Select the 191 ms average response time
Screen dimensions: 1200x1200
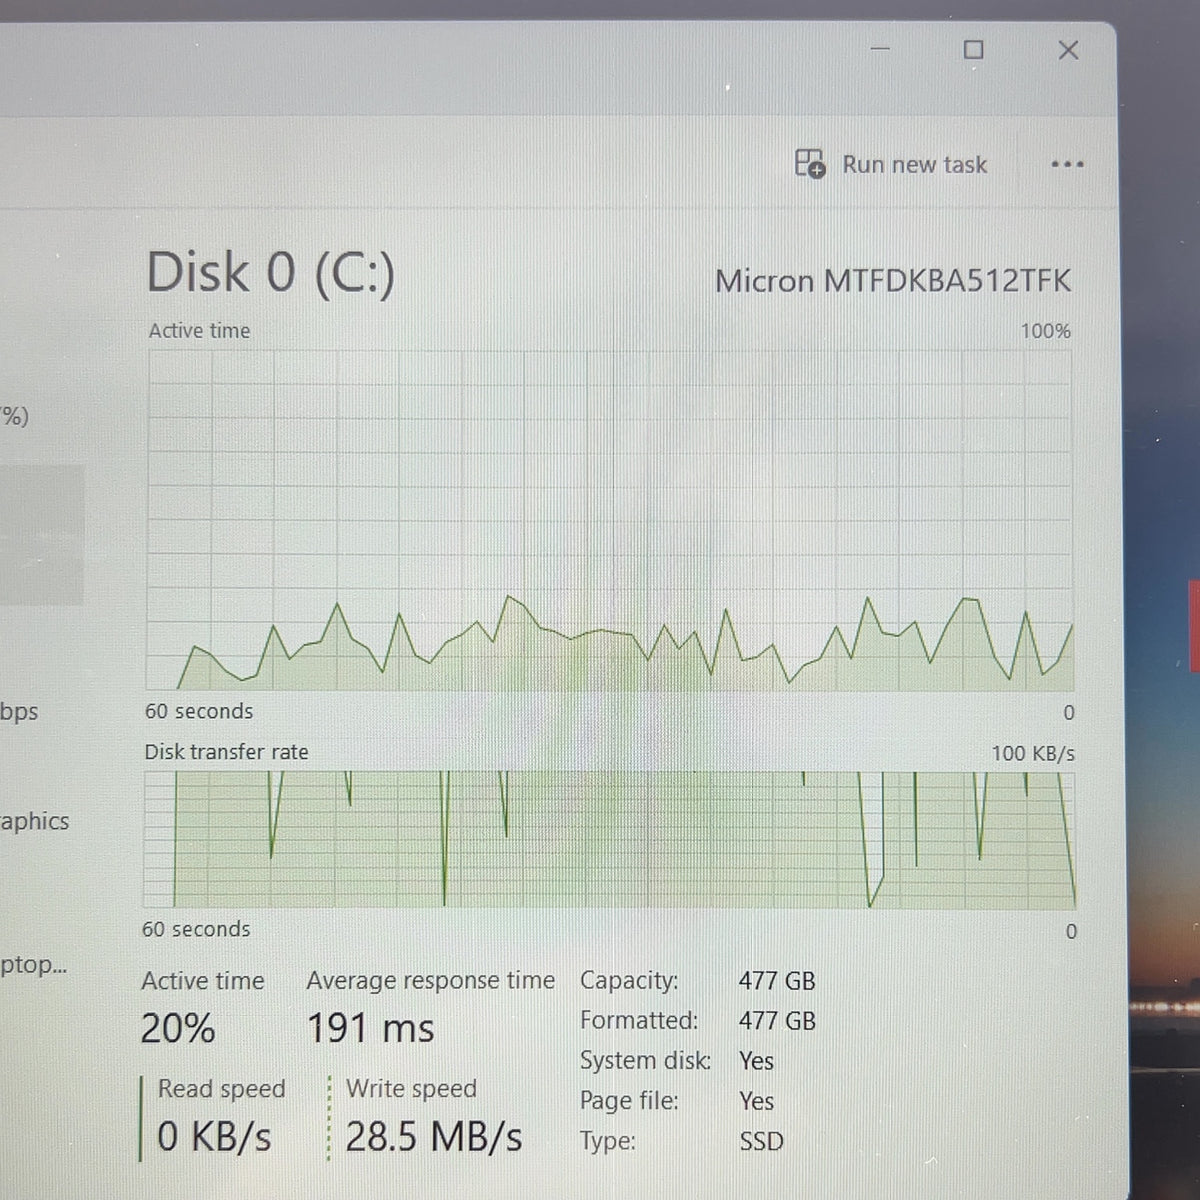[x=370, y=1028]
